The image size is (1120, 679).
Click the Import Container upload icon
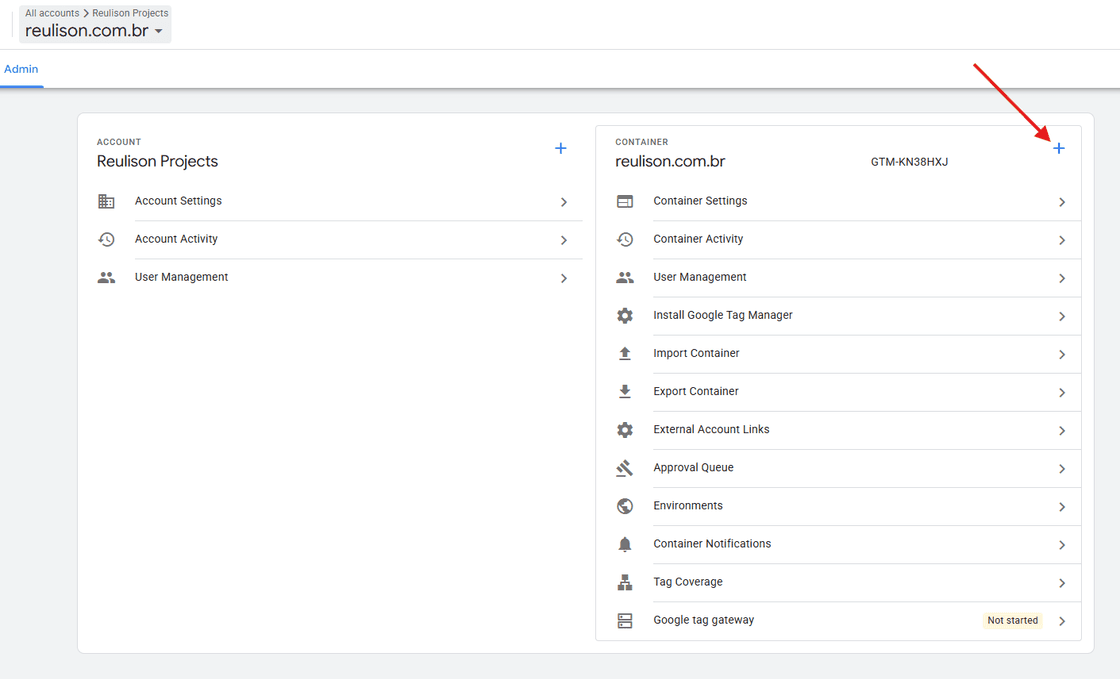tap(625, 353)
